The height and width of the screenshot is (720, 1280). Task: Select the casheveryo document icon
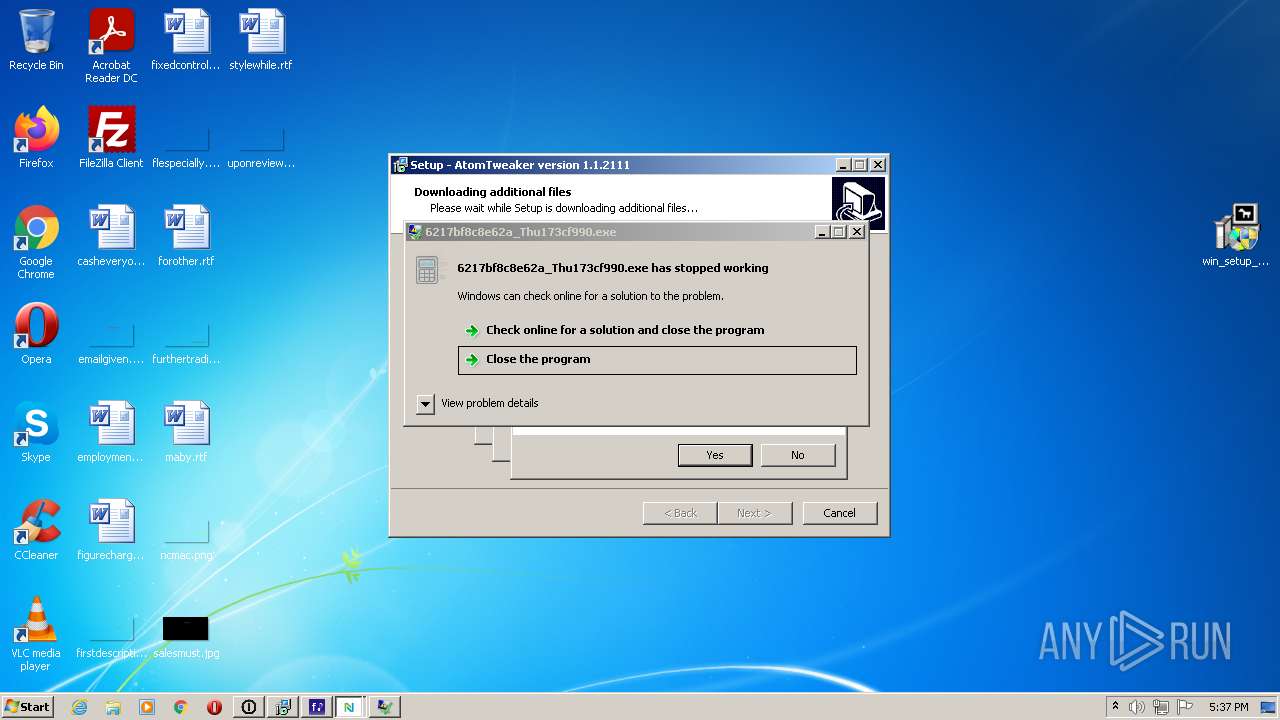click(x=111, y=236)
